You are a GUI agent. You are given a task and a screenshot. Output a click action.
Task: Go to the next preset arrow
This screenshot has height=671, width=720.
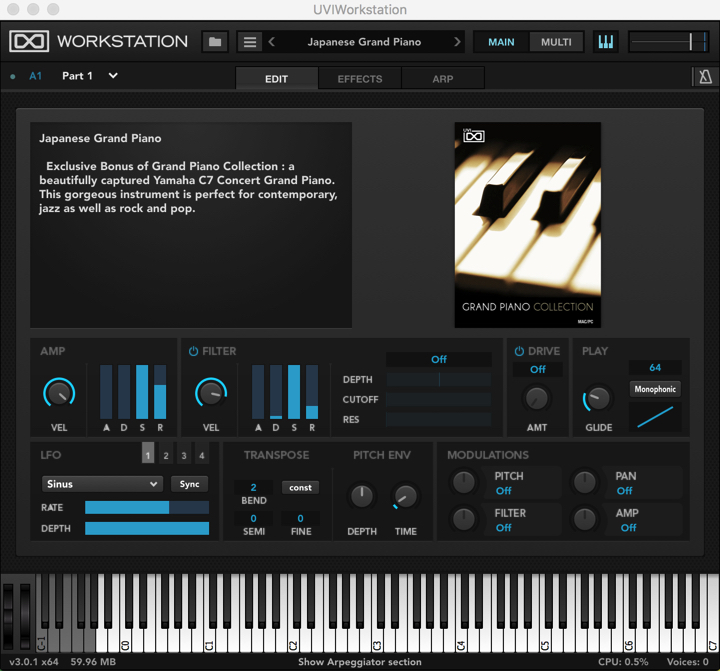[x=457, y=42]
